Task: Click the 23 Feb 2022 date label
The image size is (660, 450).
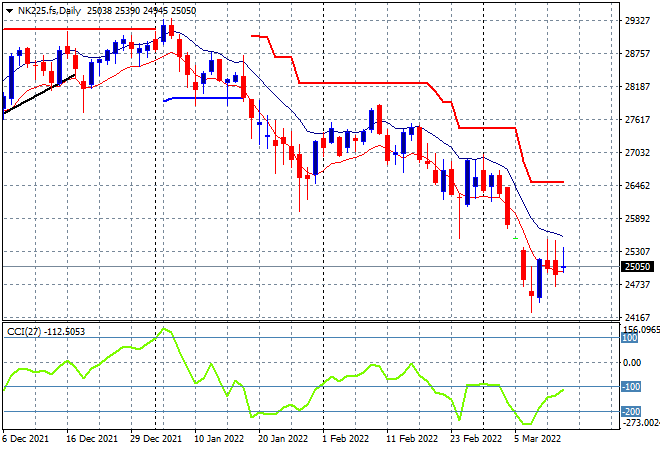Action: click(x=476, y=439)
